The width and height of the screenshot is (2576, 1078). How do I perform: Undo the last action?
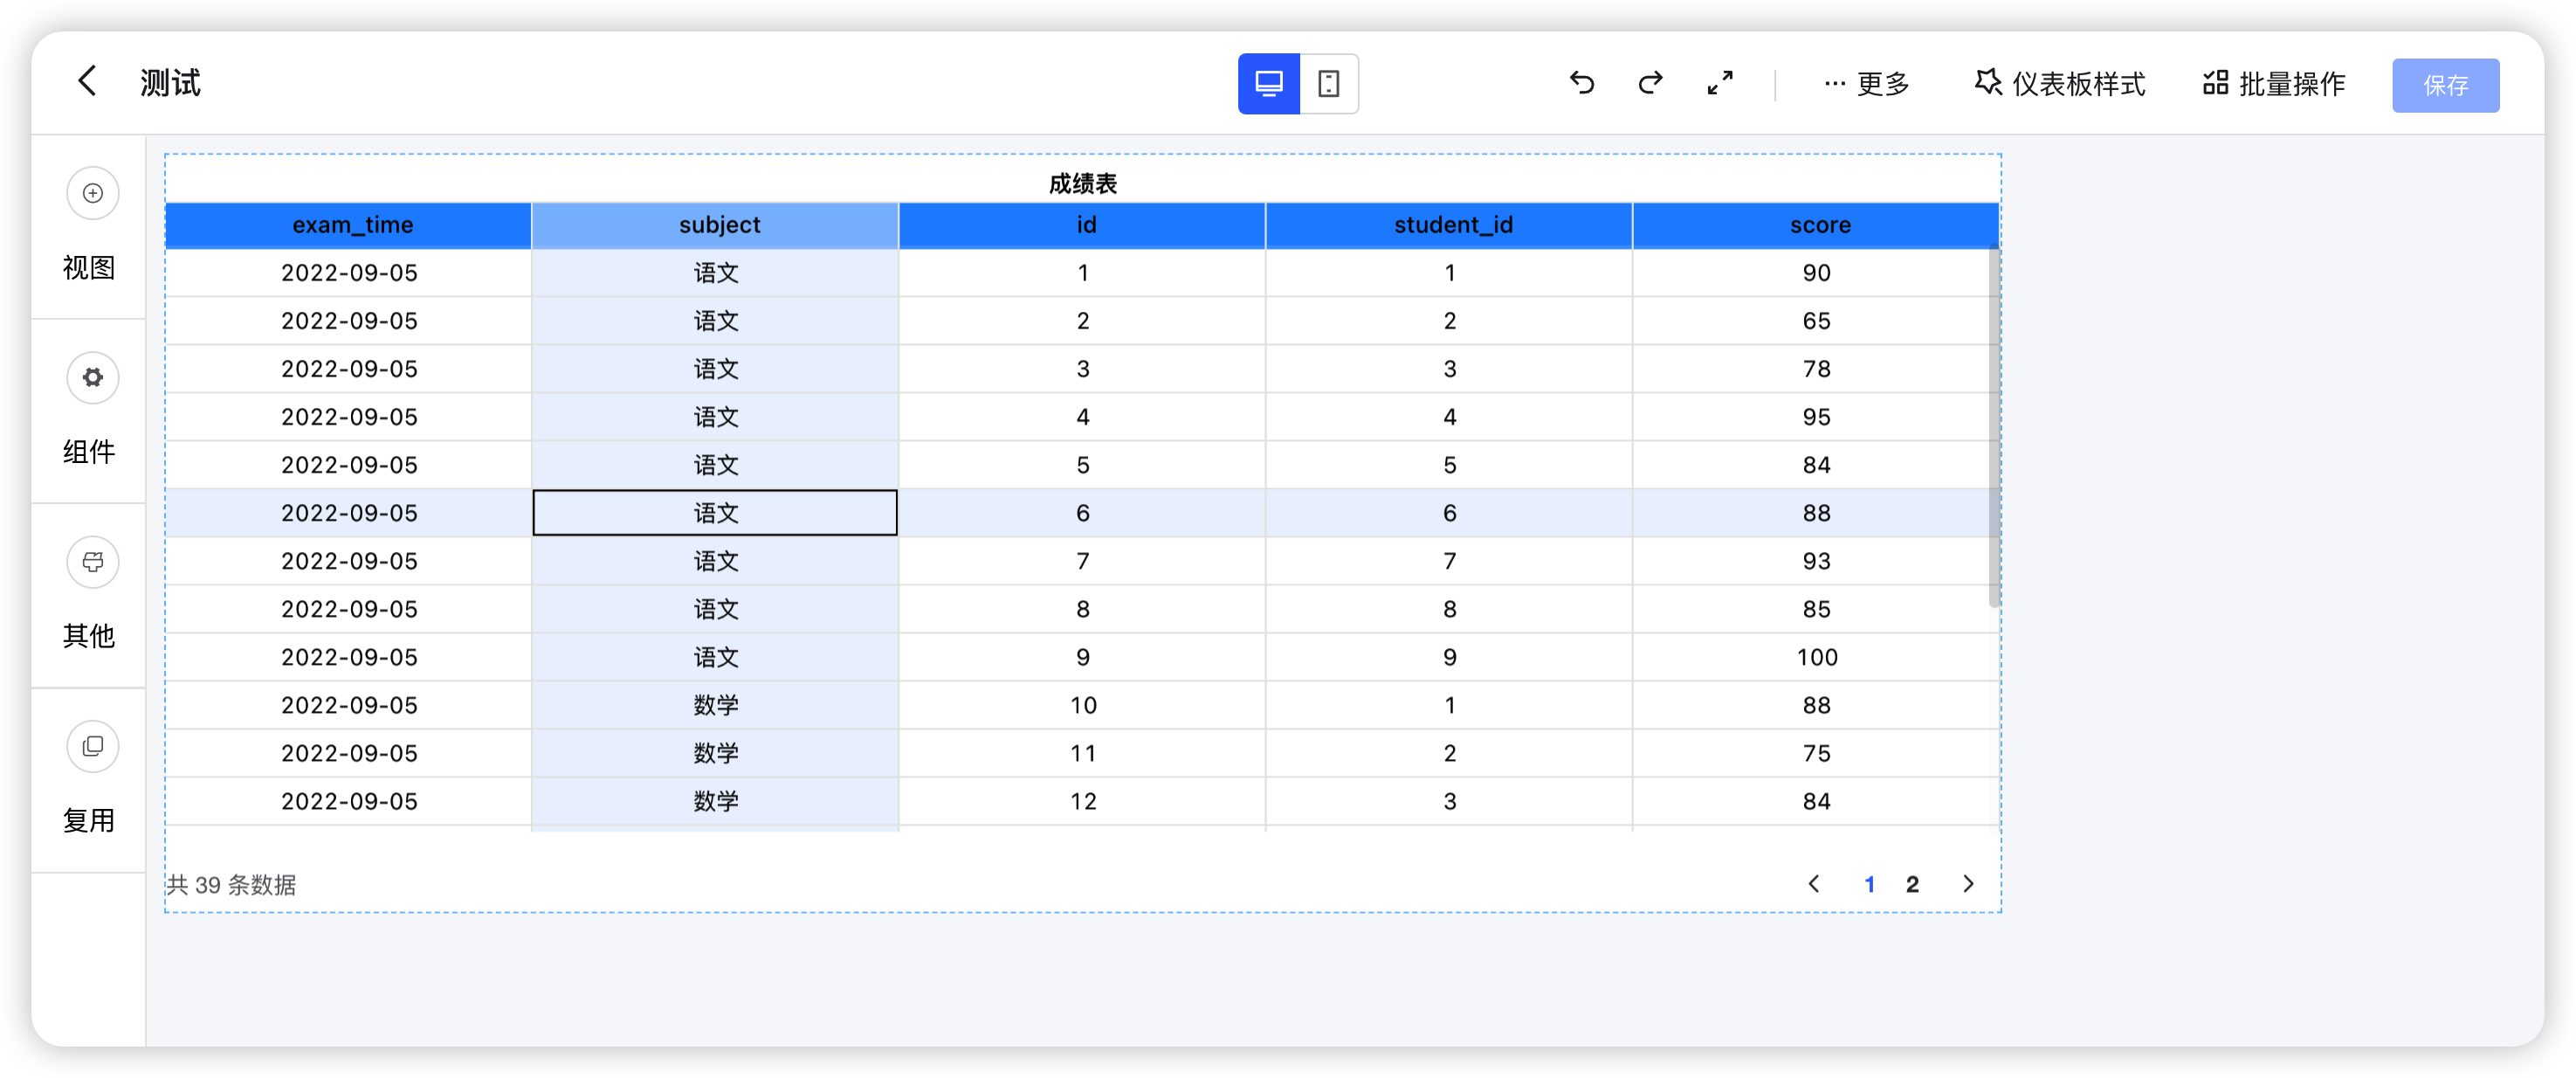point(1581,83)
